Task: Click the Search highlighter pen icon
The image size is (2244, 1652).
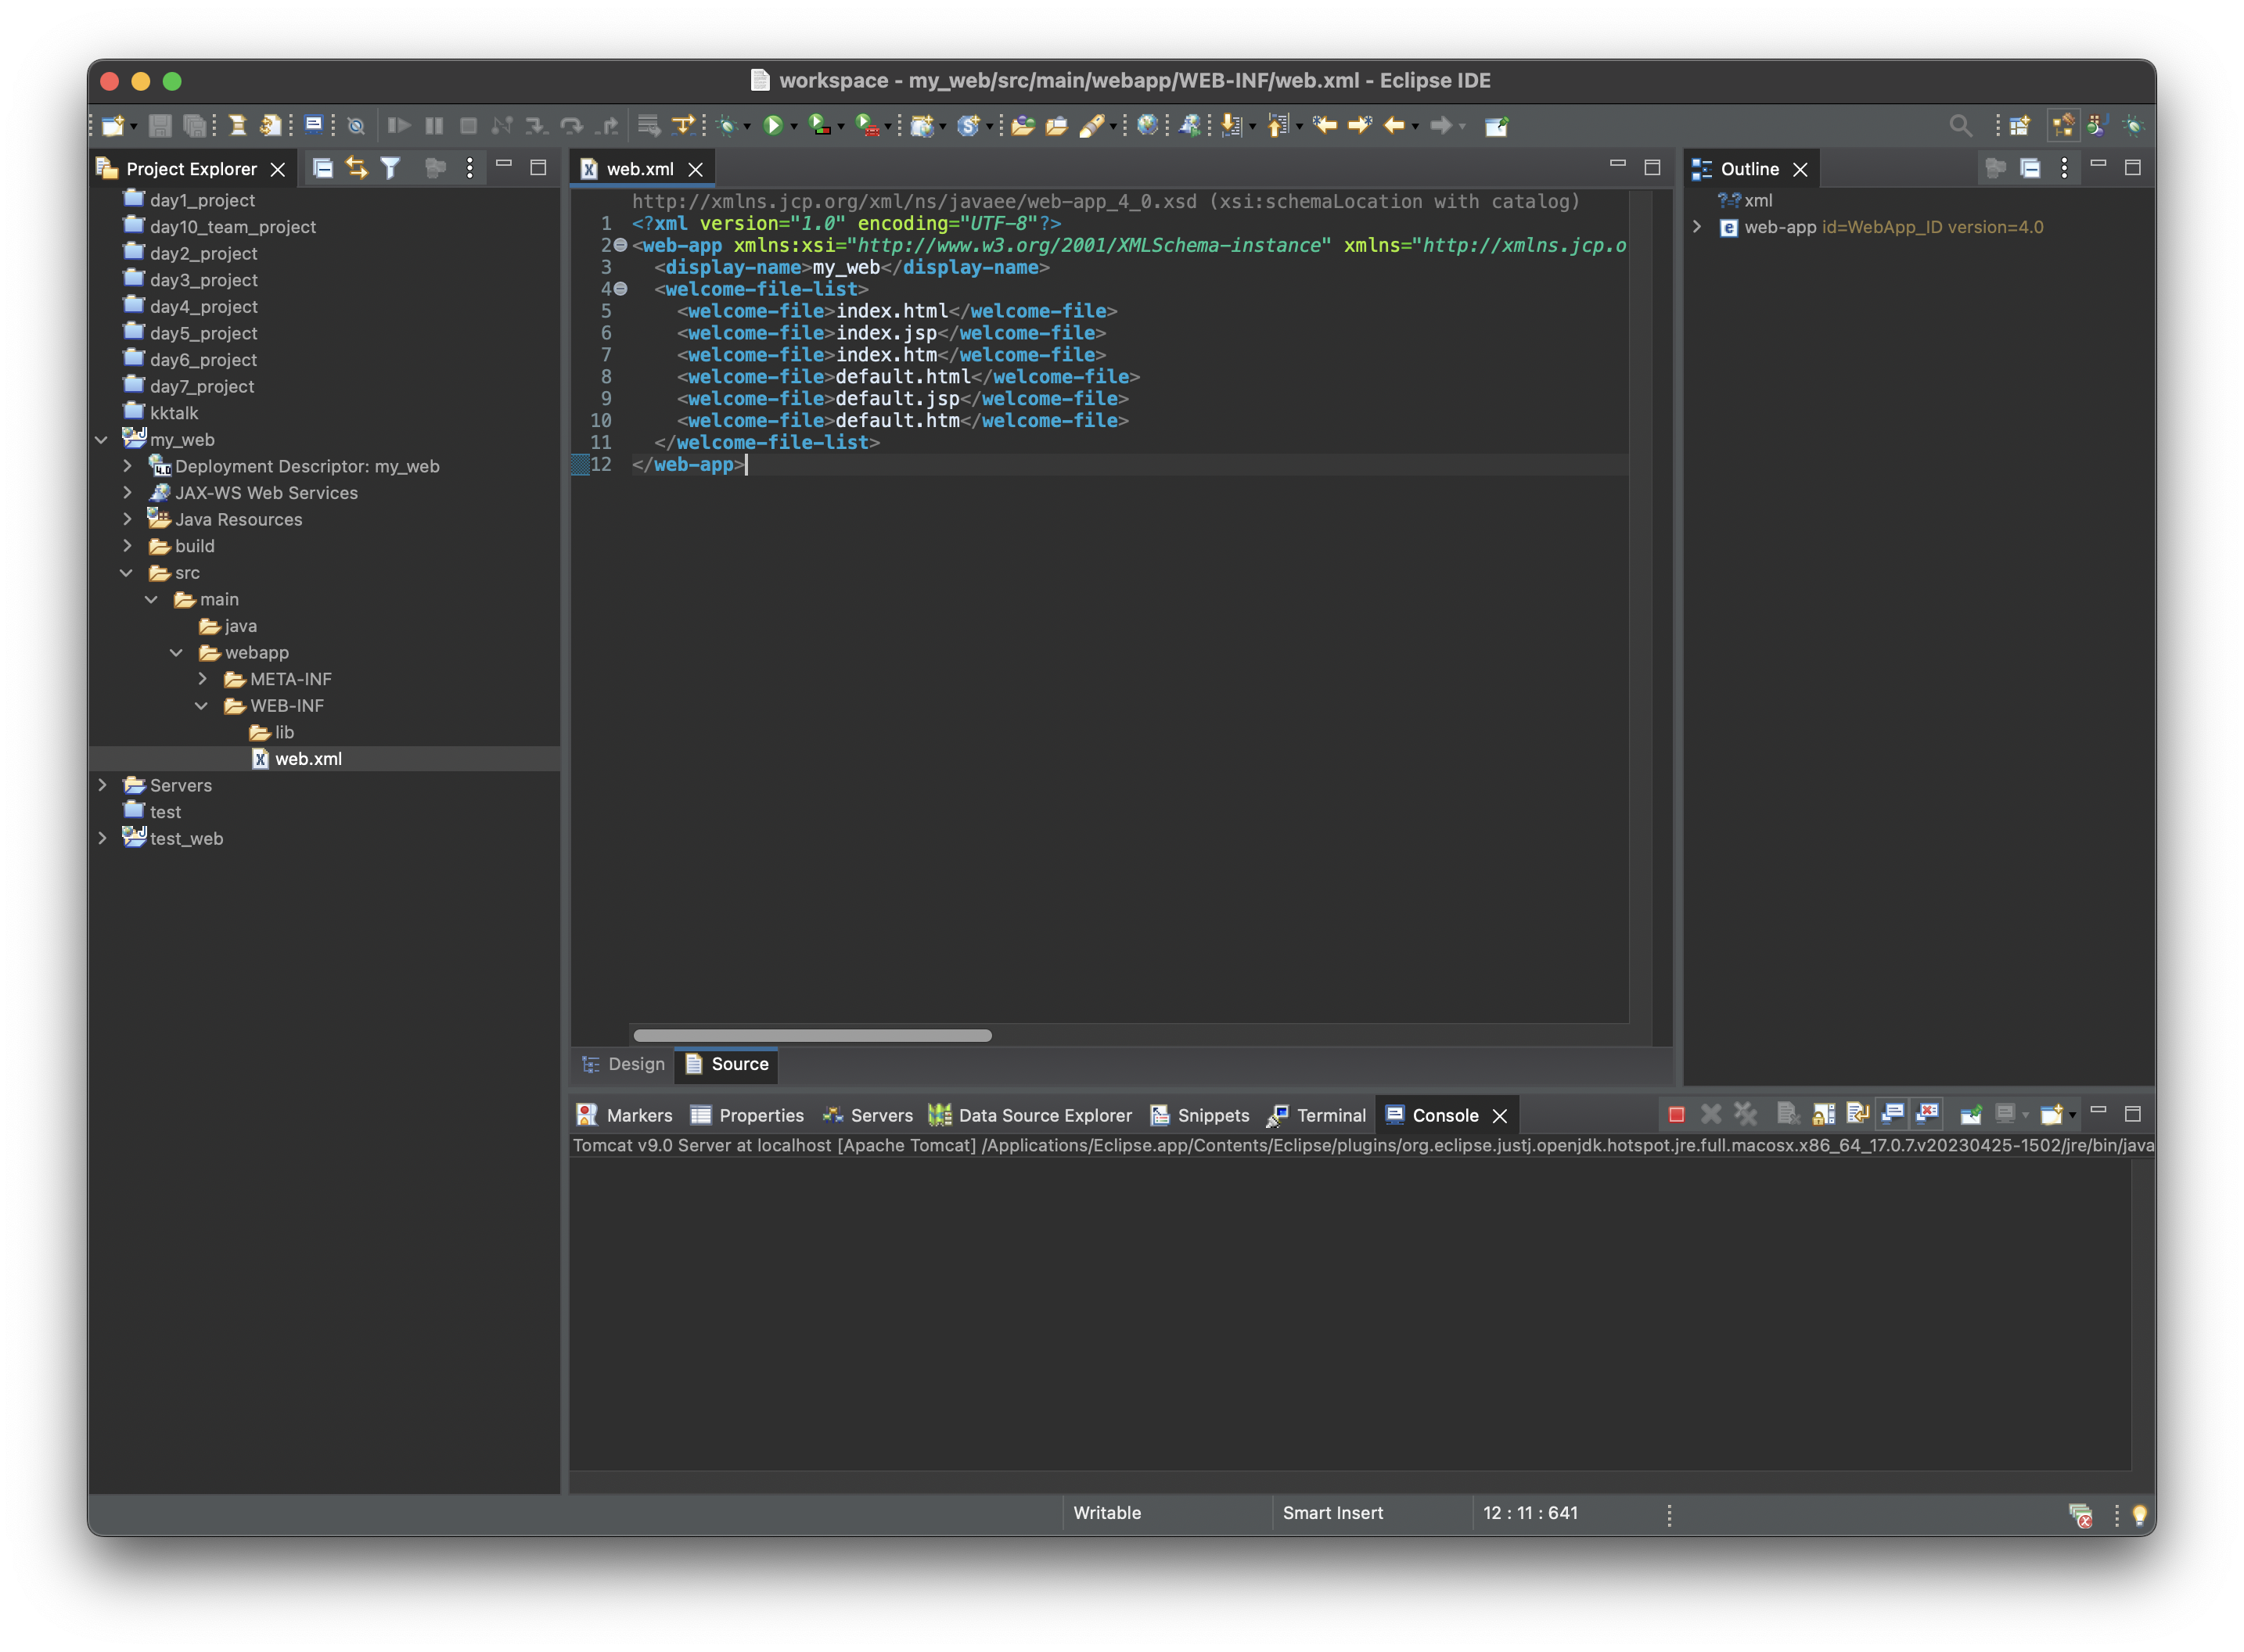Action: pyautogui.click(x=1091, y=126)
